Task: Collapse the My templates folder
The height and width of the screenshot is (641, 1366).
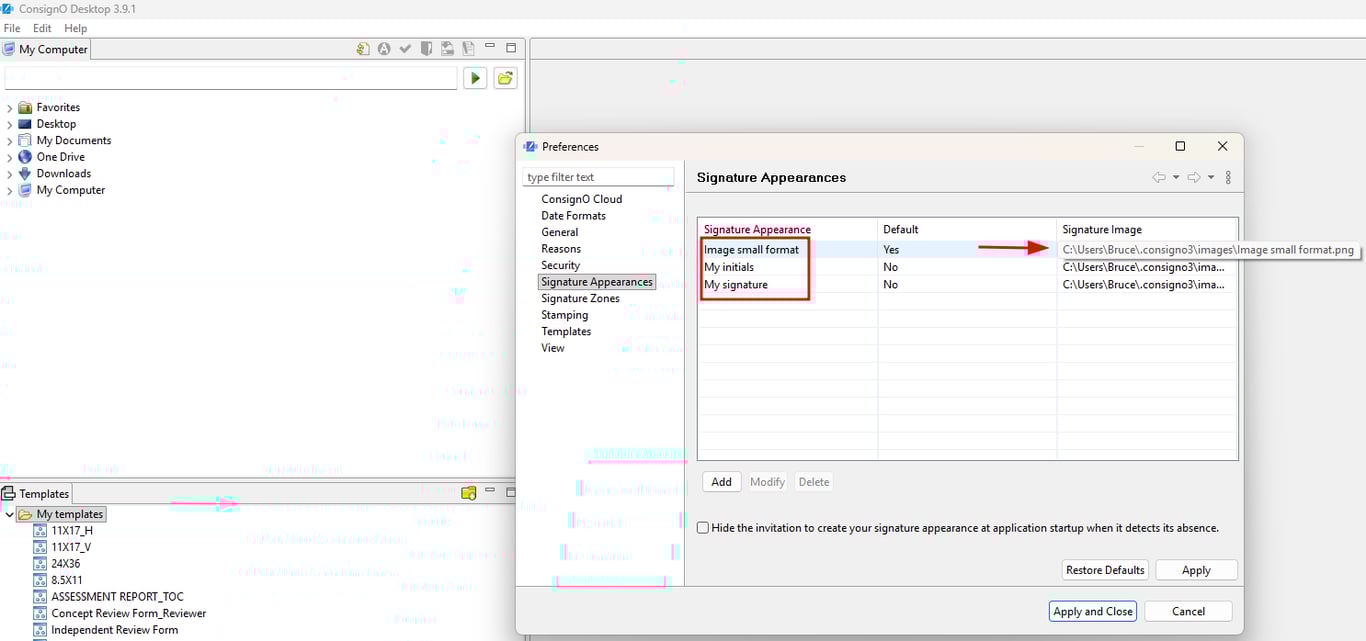Action: point(10,515)
